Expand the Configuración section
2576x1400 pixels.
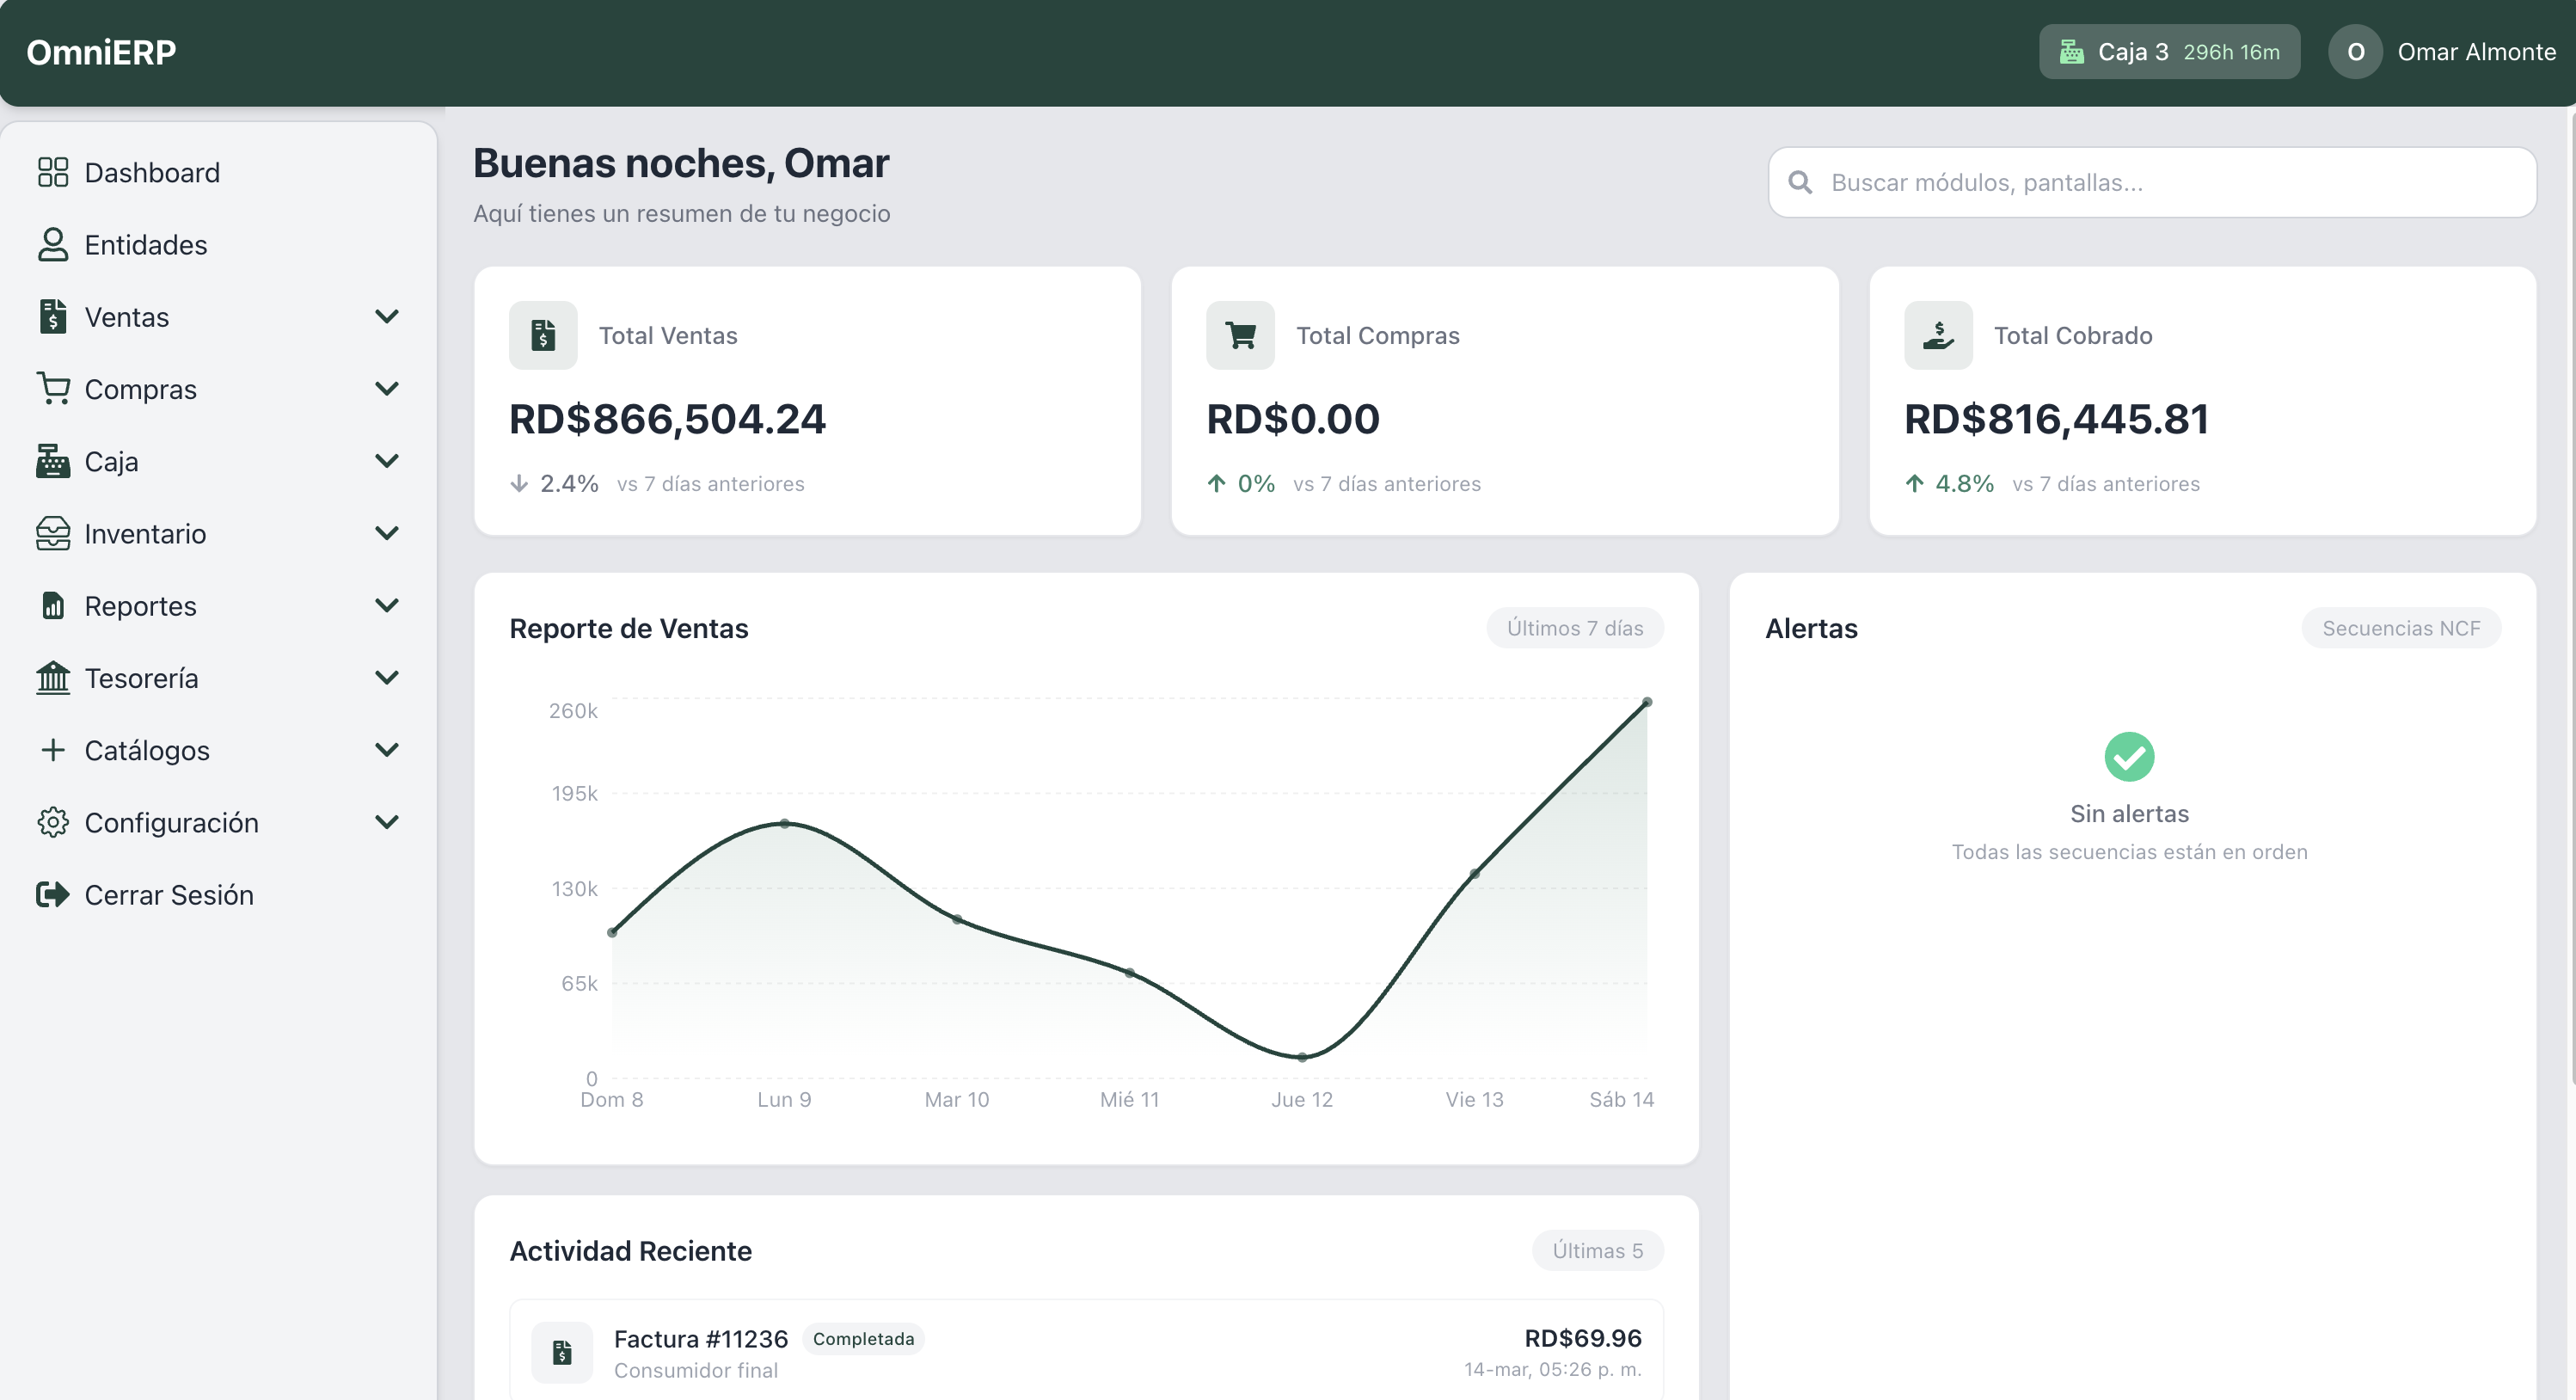[x=388, y=821]
